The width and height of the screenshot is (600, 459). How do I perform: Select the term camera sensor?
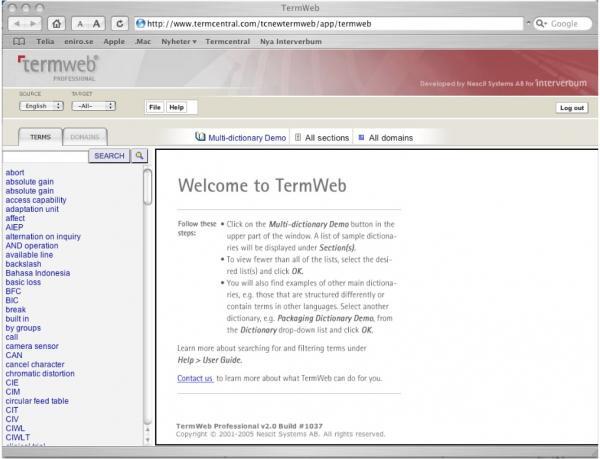pyautogui.click(x=32, y=346)
